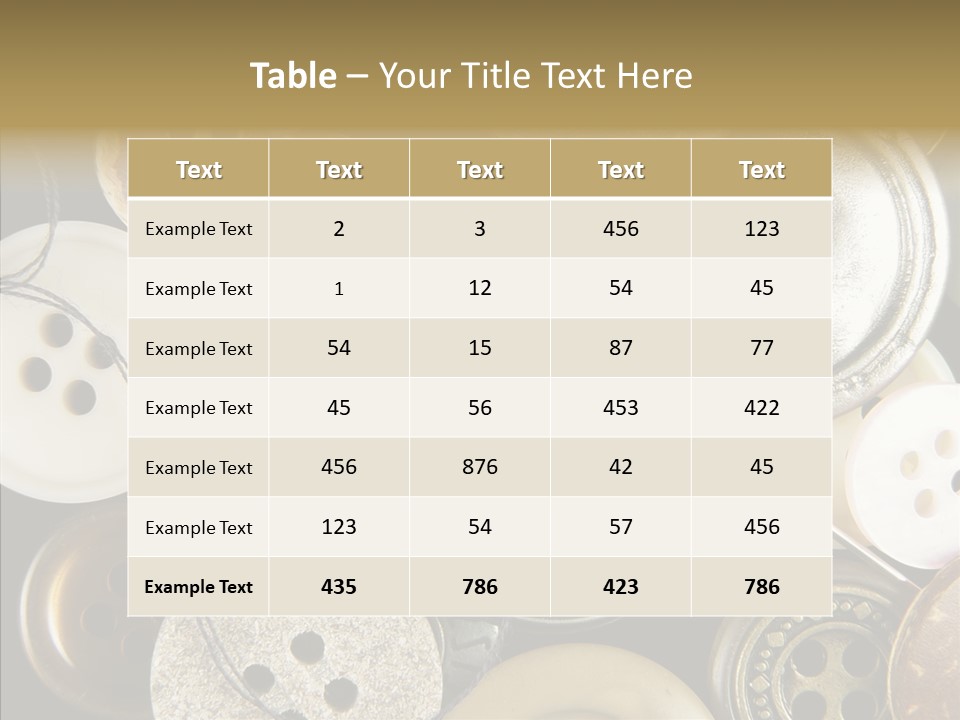The image size is (960, 720).
Task: Select the first 'Text' header cell
Action: [198, 168]
